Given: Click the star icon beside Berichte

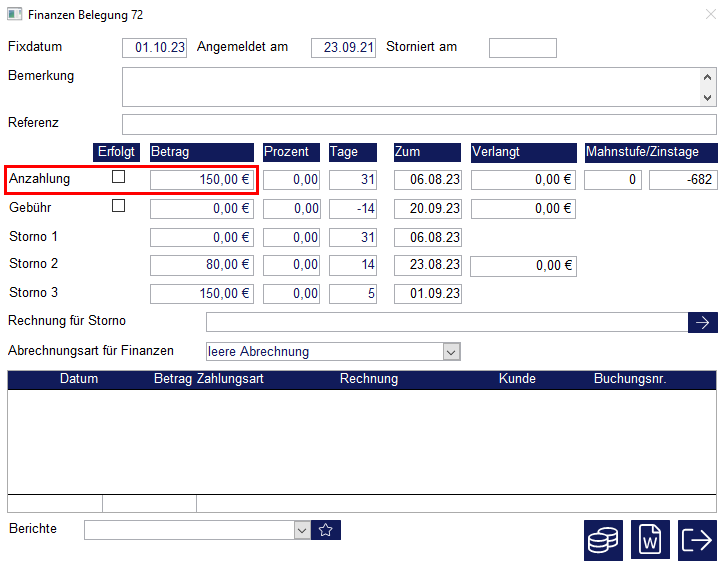Looking at the screenshot, I should (x=326, y=530).
